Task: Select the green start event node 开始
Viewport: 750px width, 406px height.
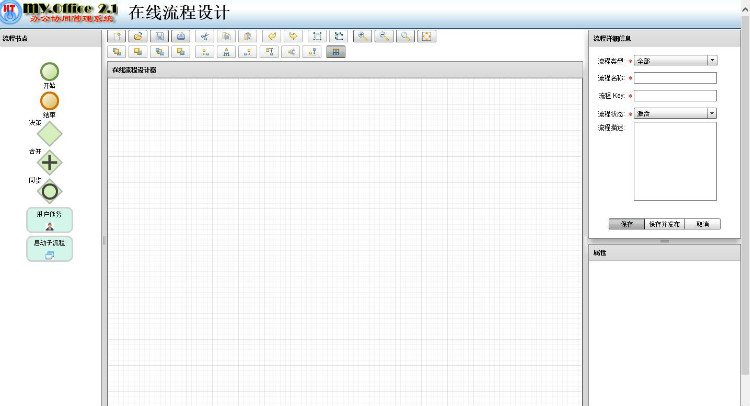Action: [x=49, y=72]
